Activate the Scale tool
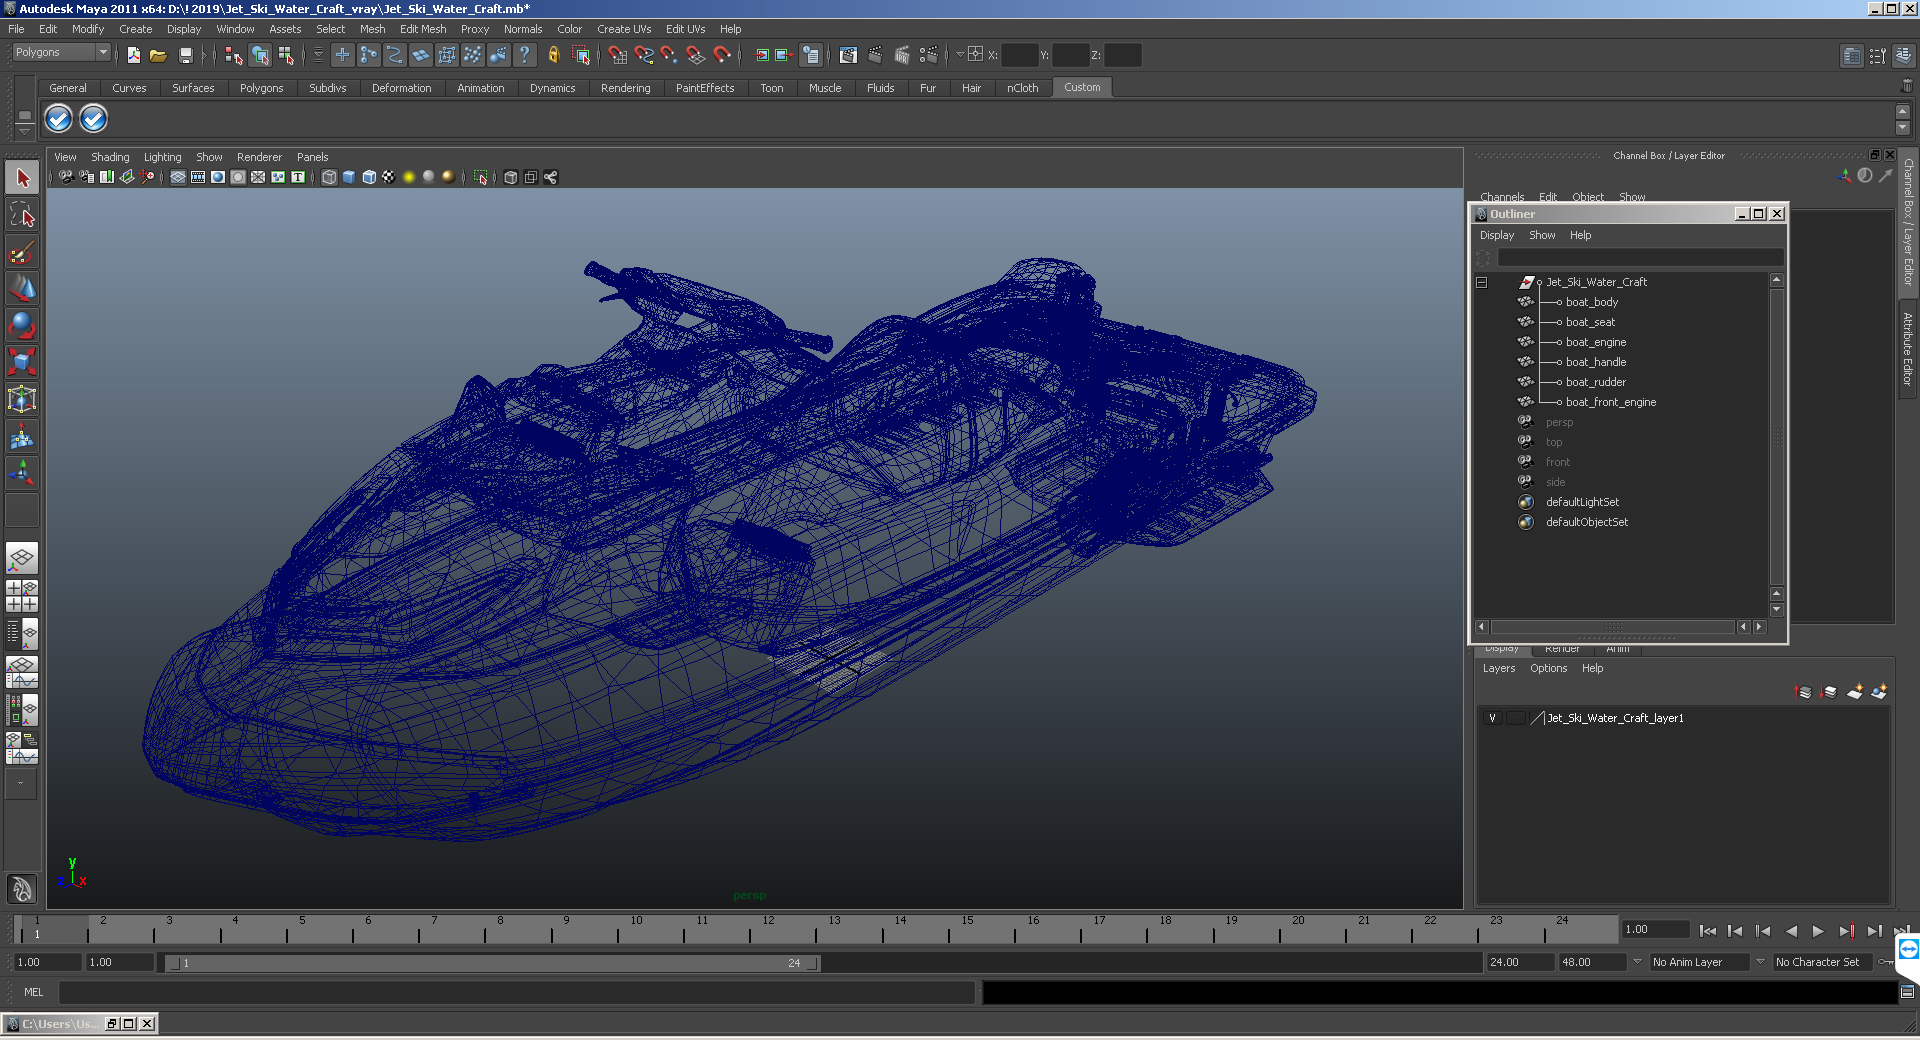Image resolution: width=1920 pixels, height=1040 pixels. click(x=22, y=361)
